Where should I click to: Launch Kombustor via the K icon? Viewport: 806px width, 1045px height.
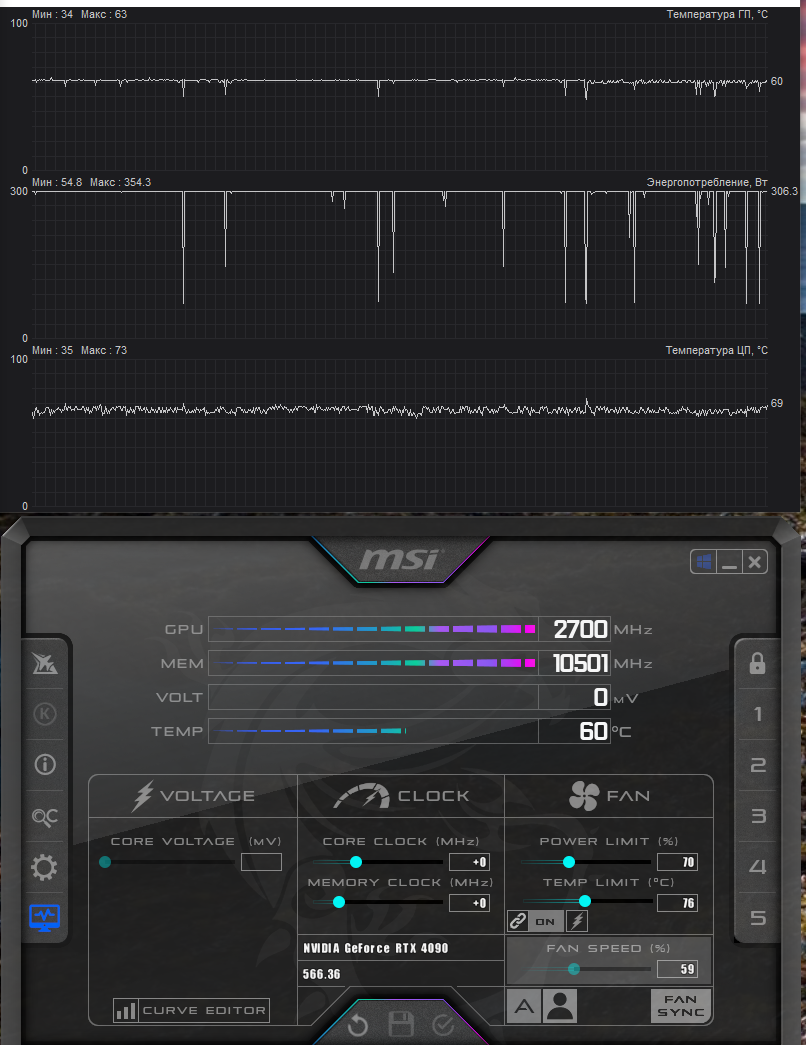coord(45,714)
